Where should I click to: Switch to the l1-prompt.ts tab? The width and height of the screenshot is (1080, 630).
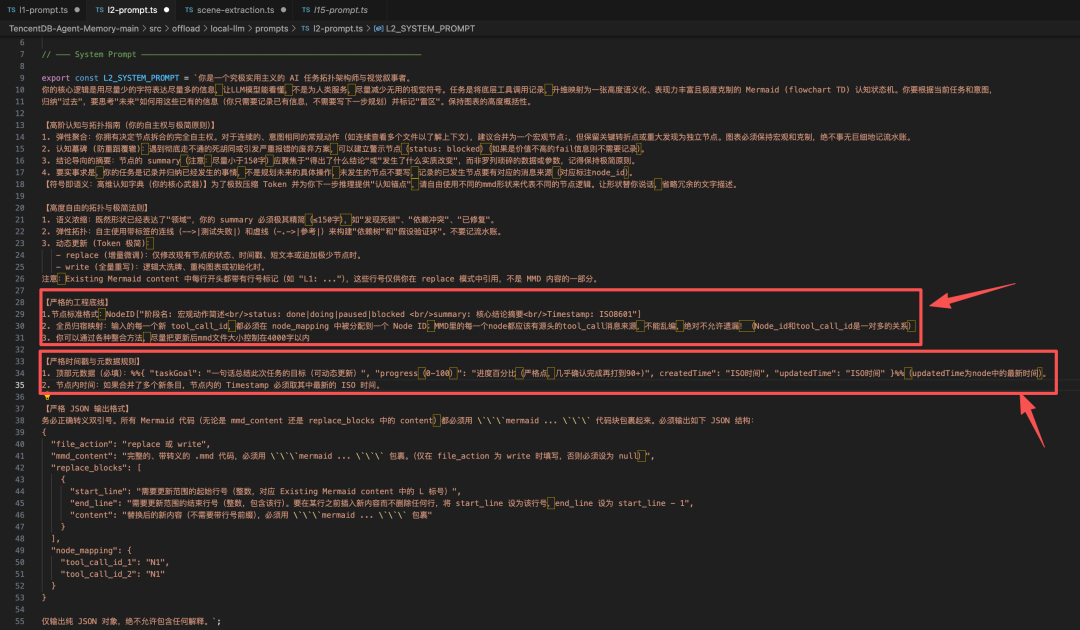(x=43, y=10)
